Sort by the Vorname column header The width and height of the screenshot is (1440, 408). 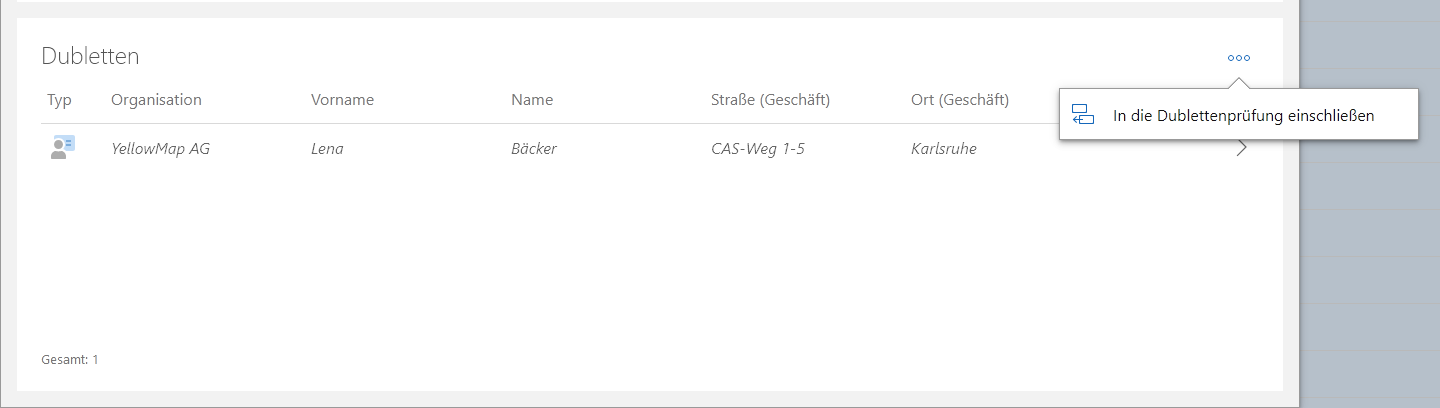[x=342, y=100]
